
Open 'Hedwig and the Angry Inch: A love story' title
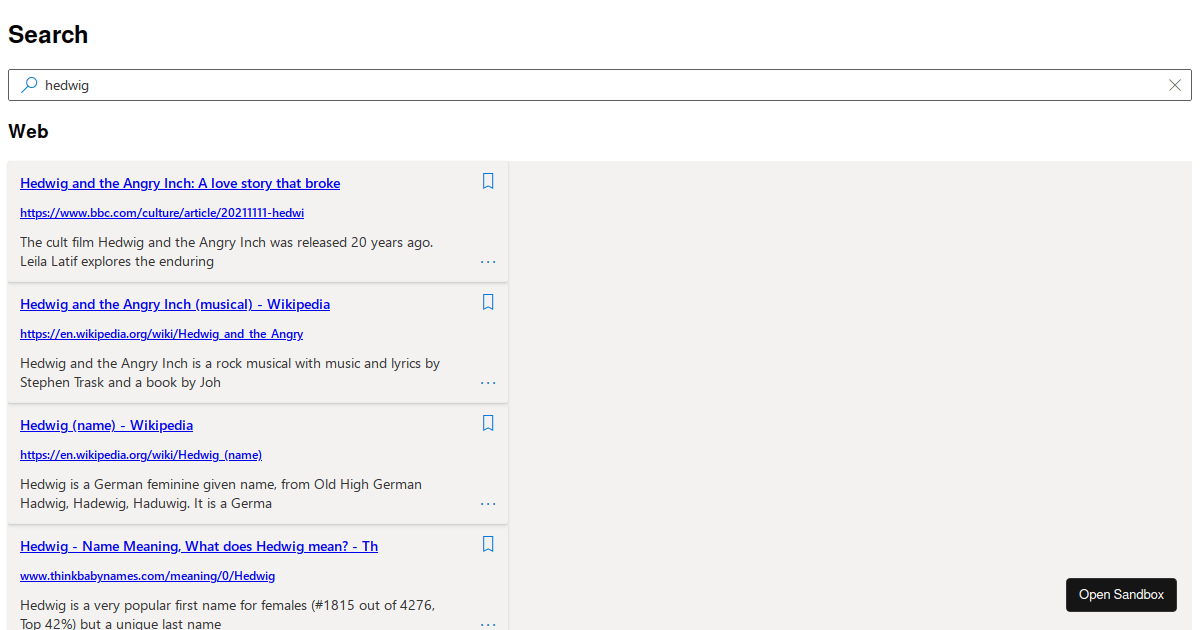180,183
